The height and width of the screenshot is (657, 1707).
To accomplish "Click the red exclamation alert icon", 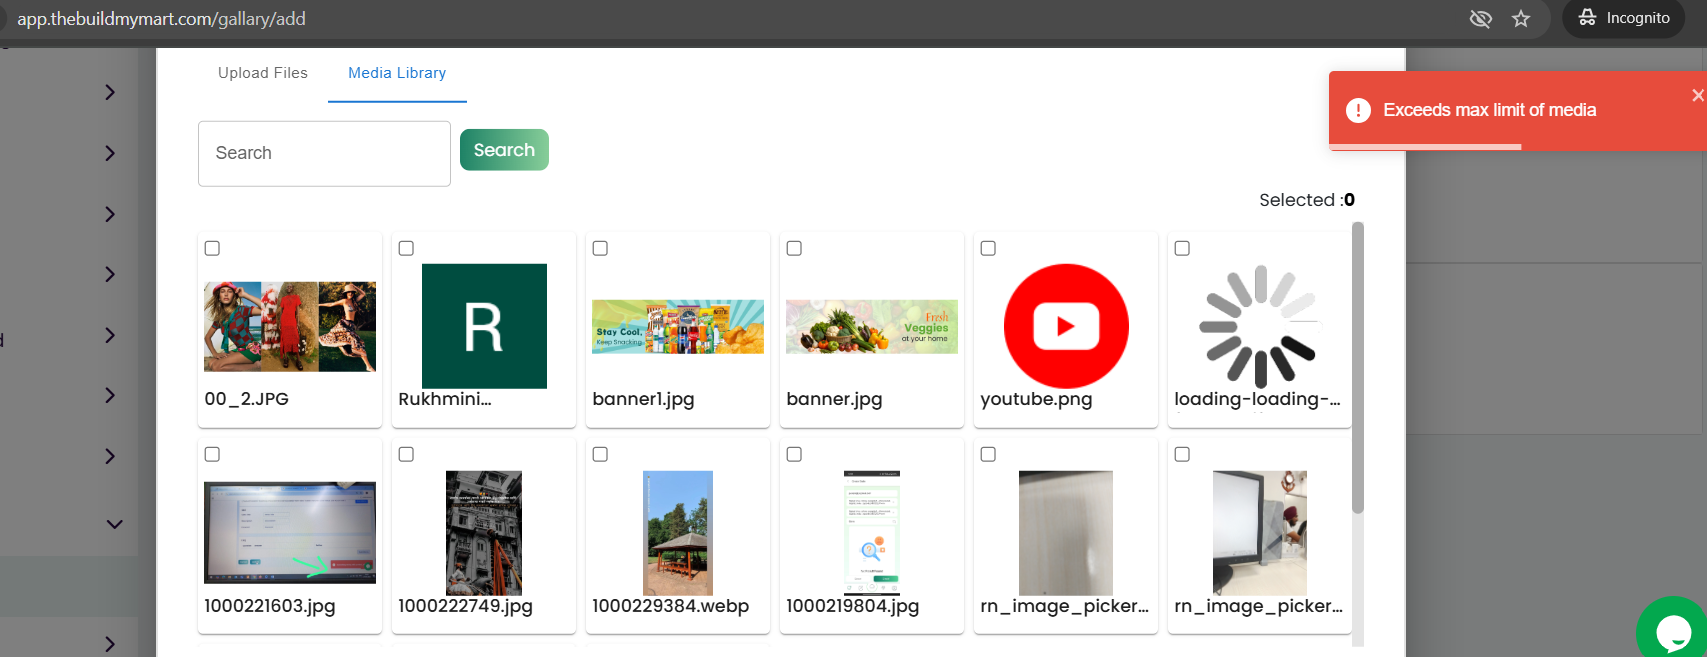I will click(x=1358, y=110).
